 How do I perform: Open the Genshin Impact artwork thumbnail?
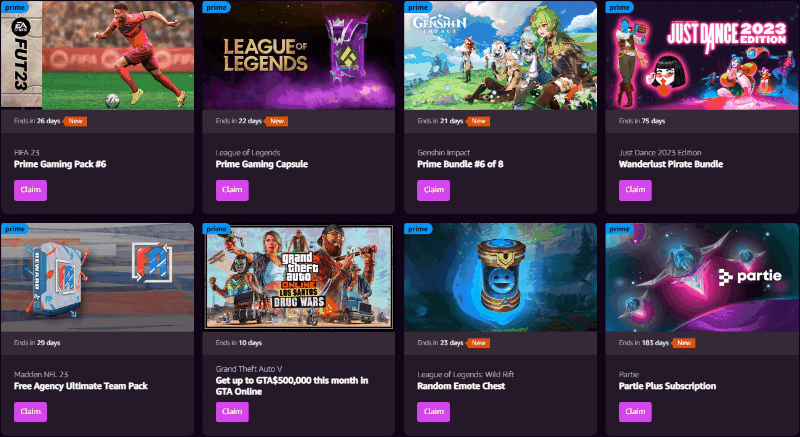501,55
